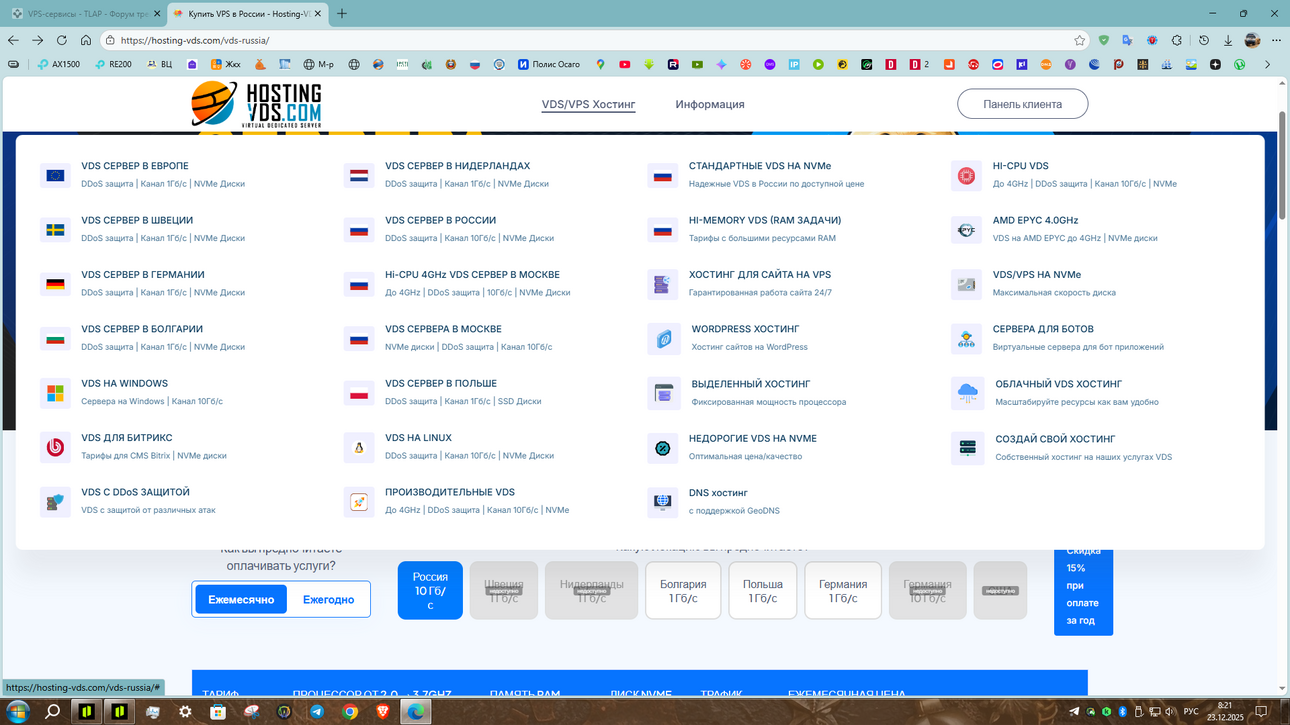
Task: Select the Россия 10 Гб/с location
Action: (x=430, y=590)
